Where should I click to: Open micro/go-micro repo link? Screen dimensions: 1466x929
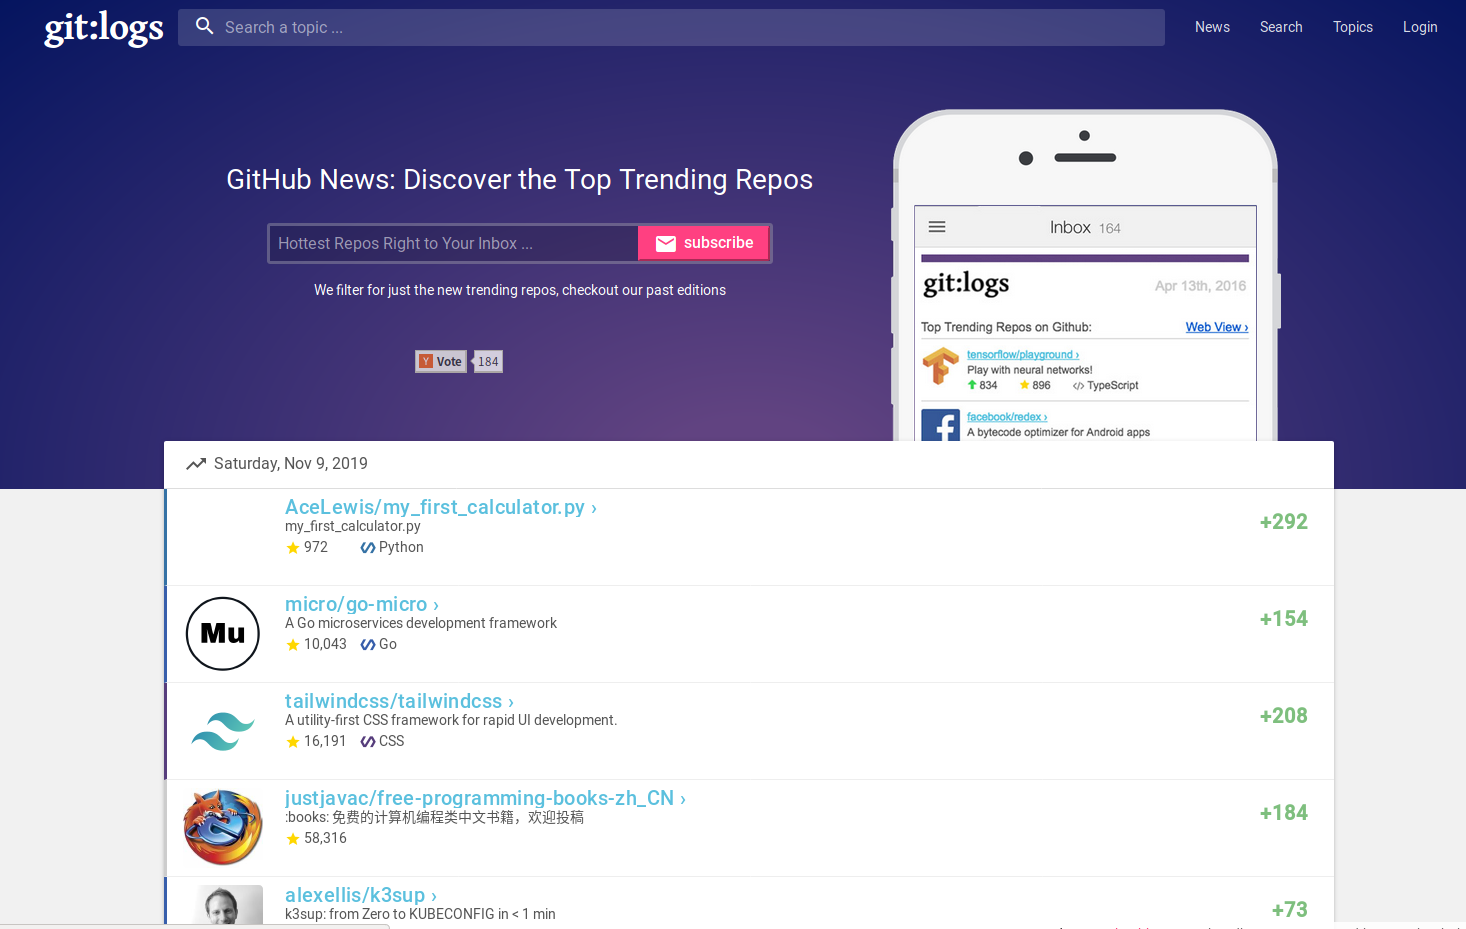pyautogui.click(x=362, y=604)
